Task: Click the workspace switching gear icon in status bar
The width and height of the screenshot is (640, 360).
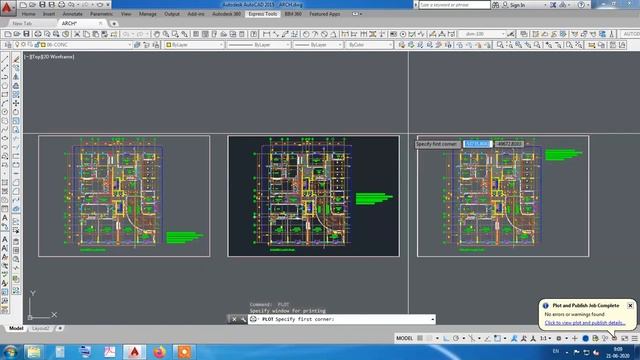Action: 559,338
